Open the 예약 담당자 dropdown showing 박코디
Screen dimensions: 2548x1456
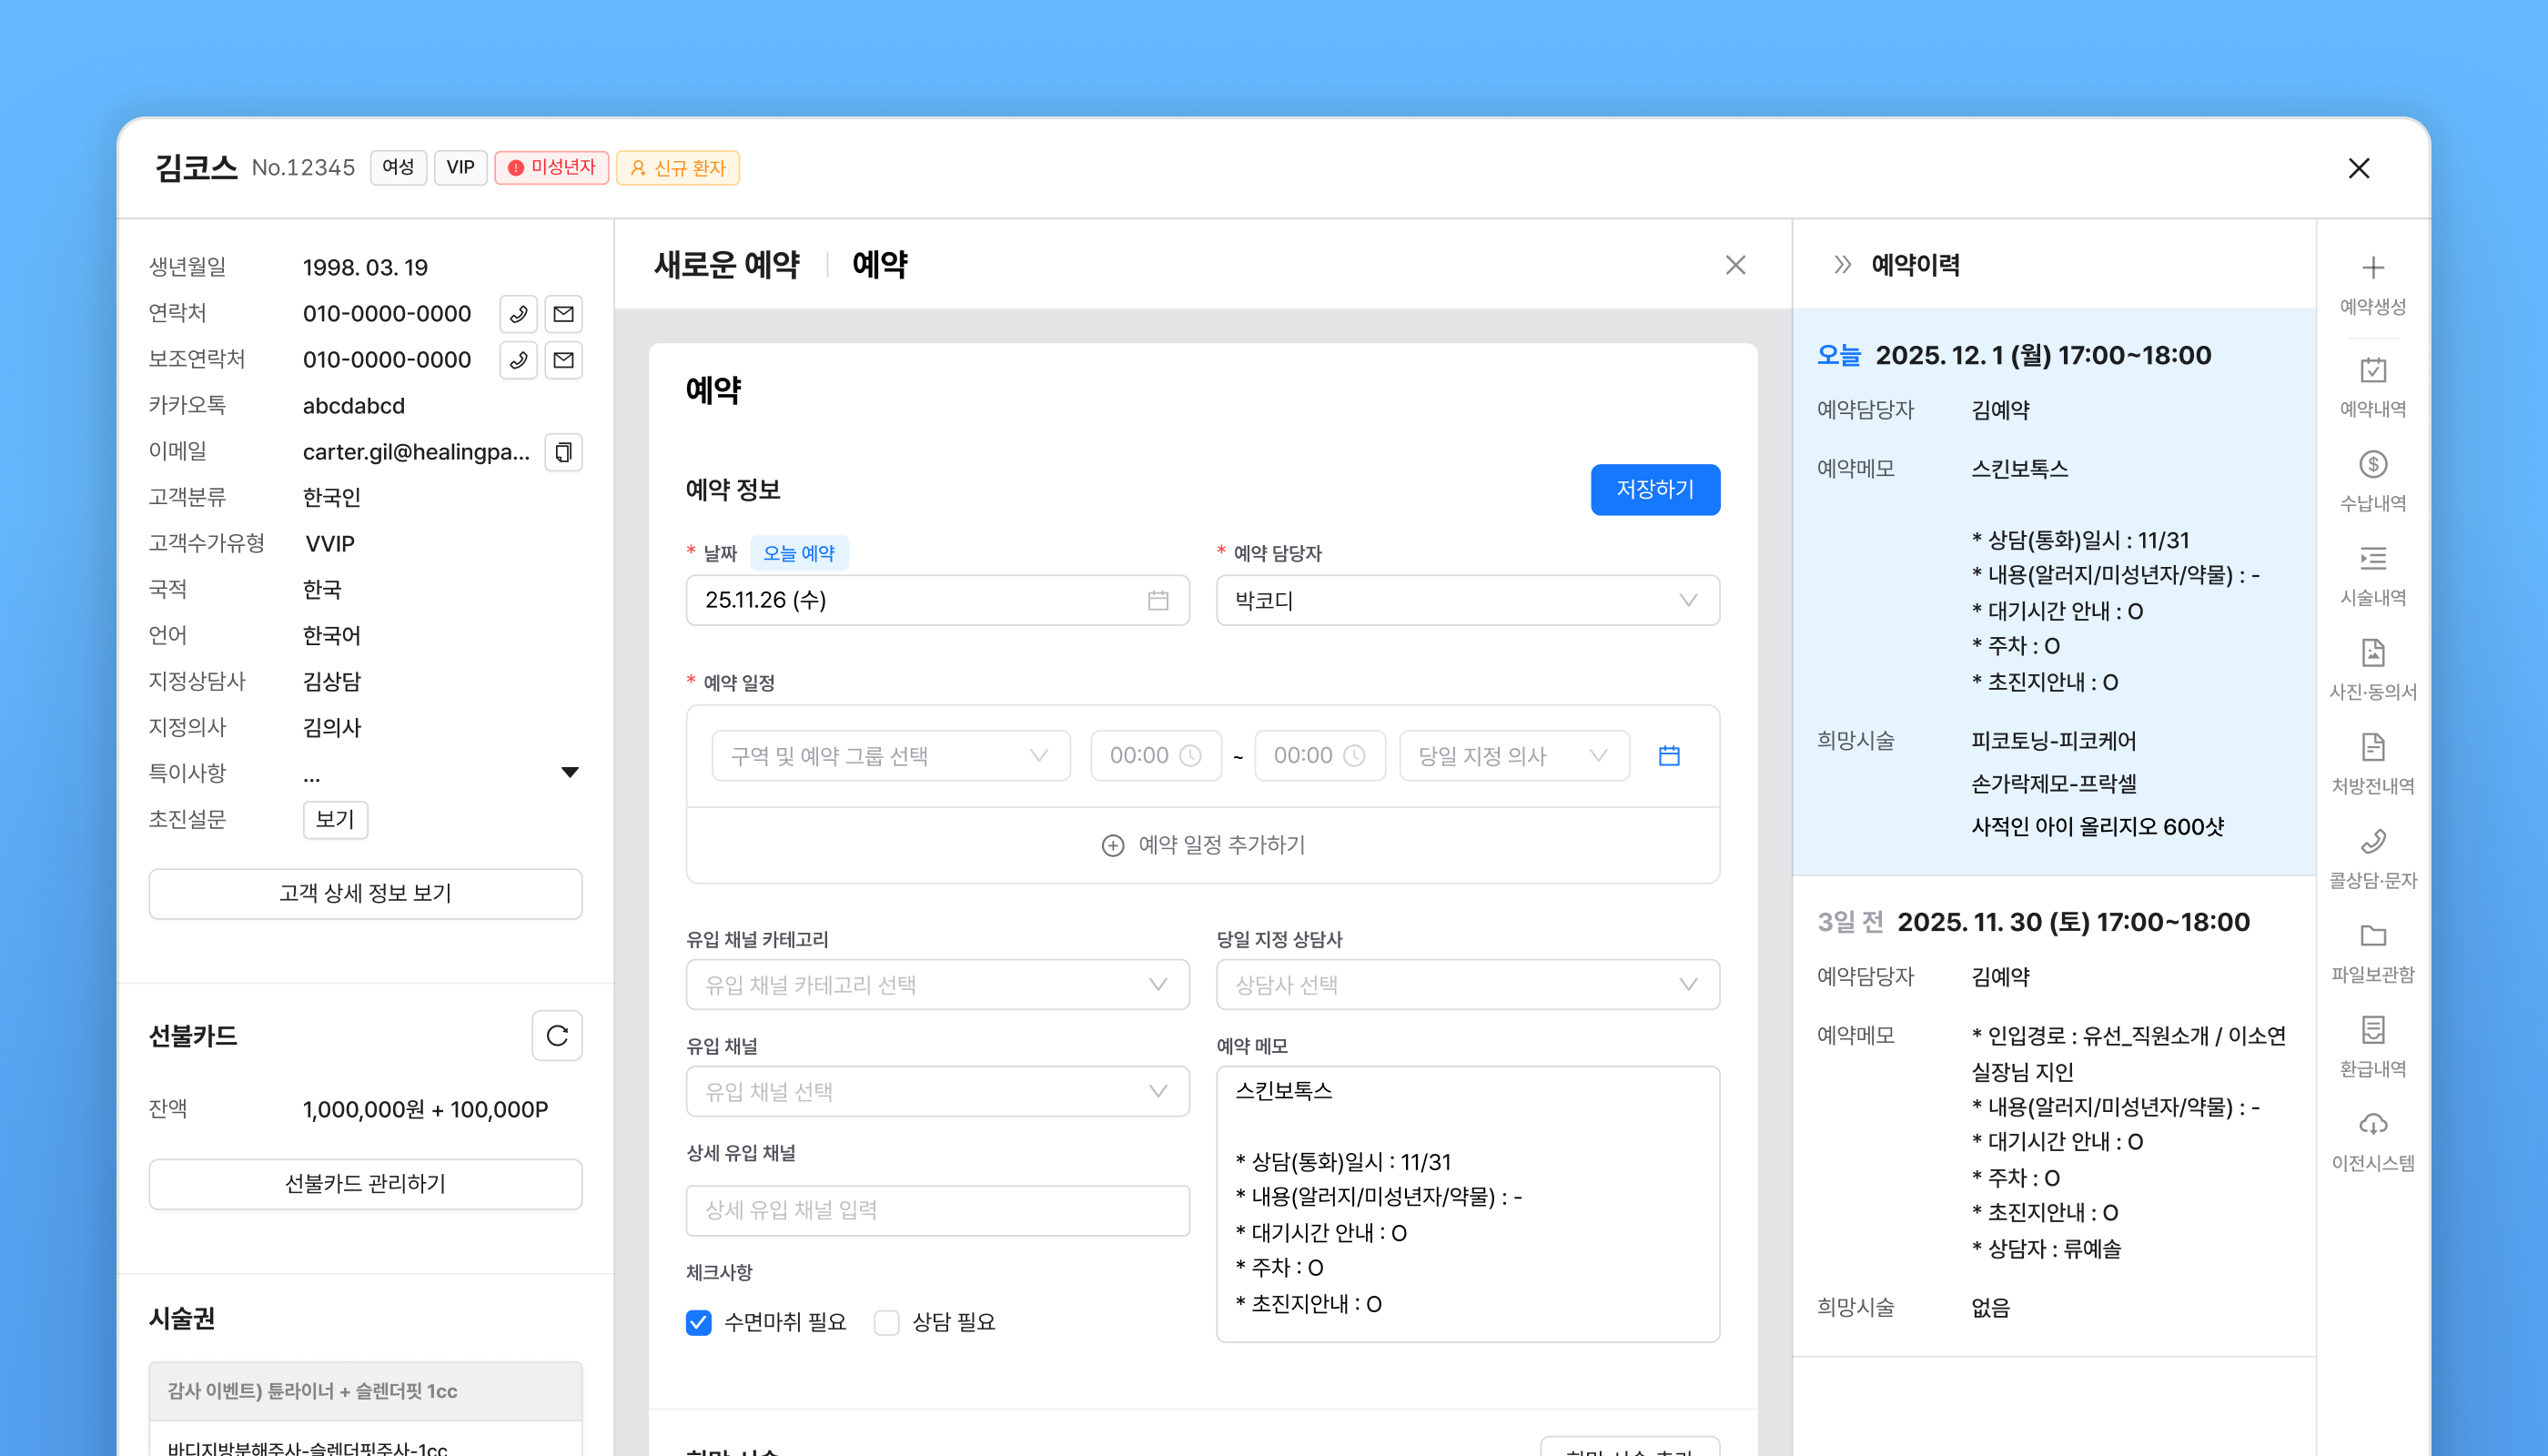[1467, 600]
